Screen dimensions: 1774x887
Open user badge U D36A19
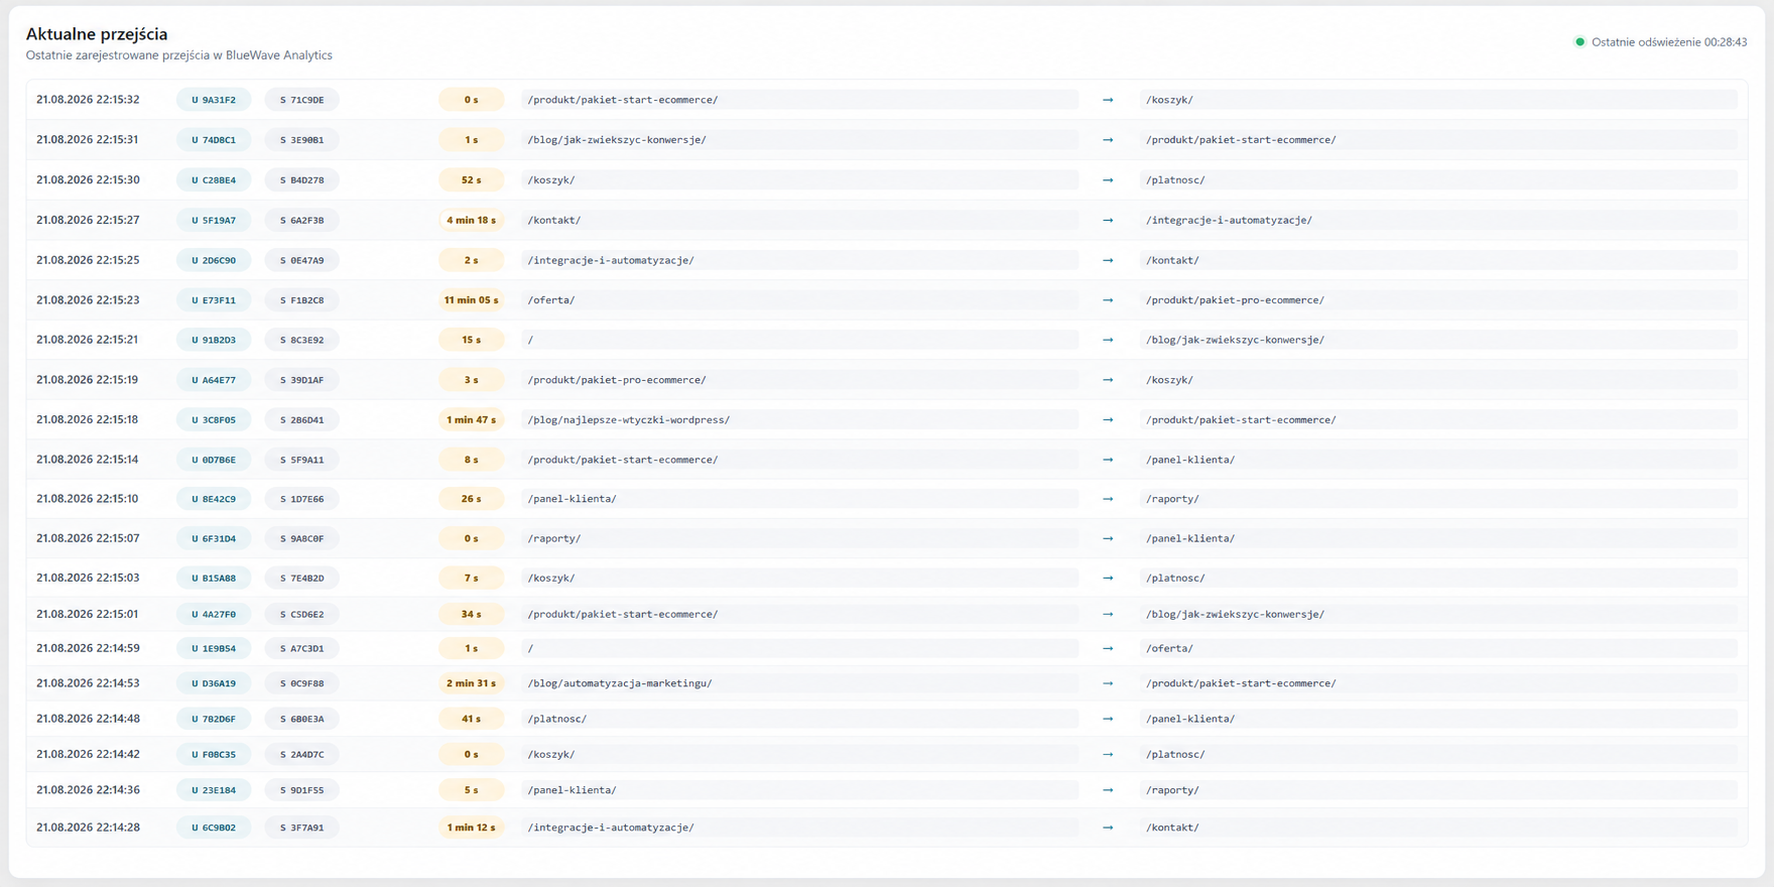214,684
